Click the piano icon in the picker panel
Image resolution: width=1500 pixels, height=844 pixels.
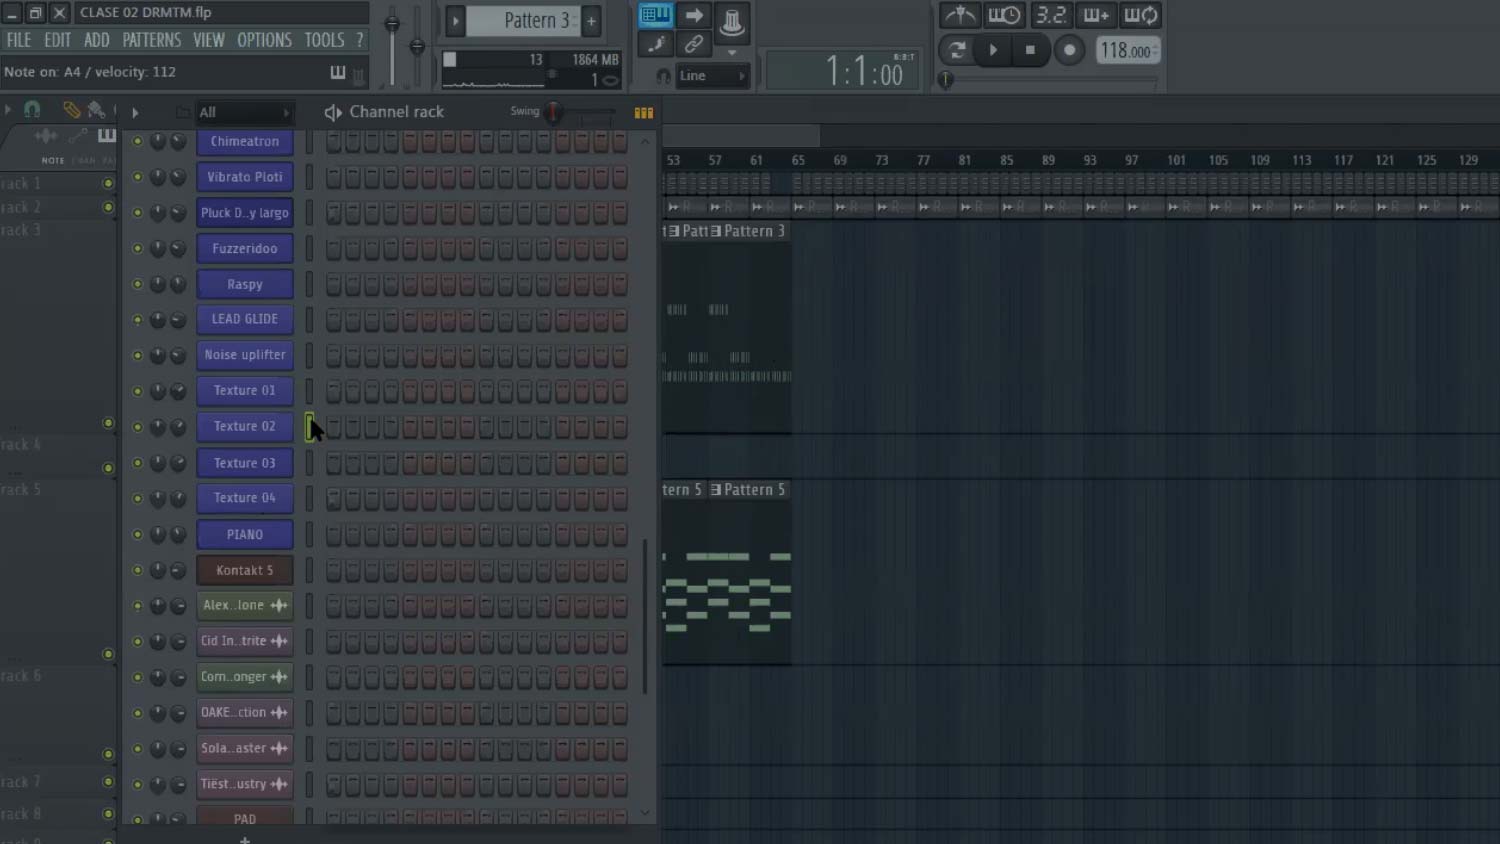pos(106,136)
